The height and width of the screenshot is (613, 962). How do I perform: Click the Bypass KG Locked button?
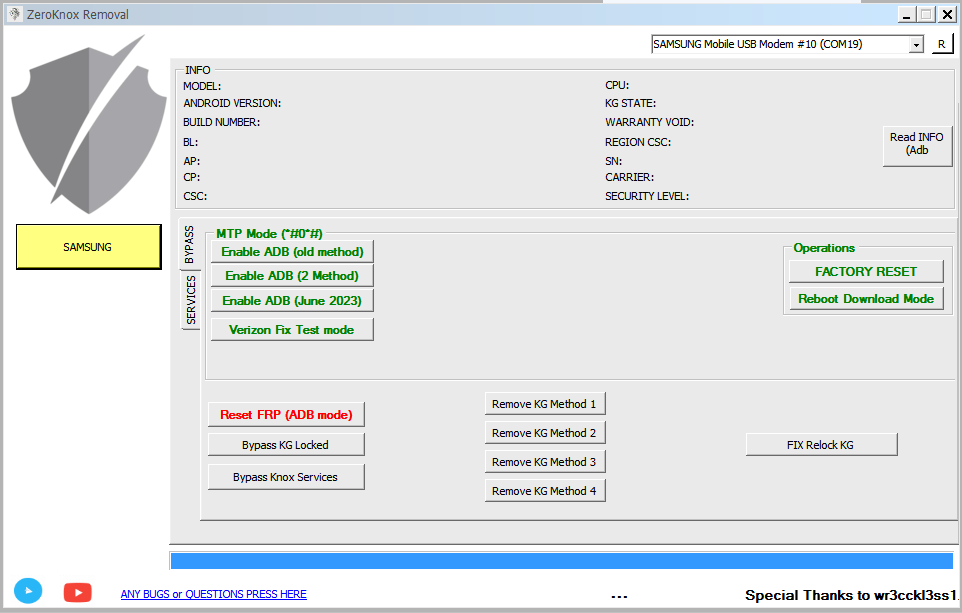point(287,445)
